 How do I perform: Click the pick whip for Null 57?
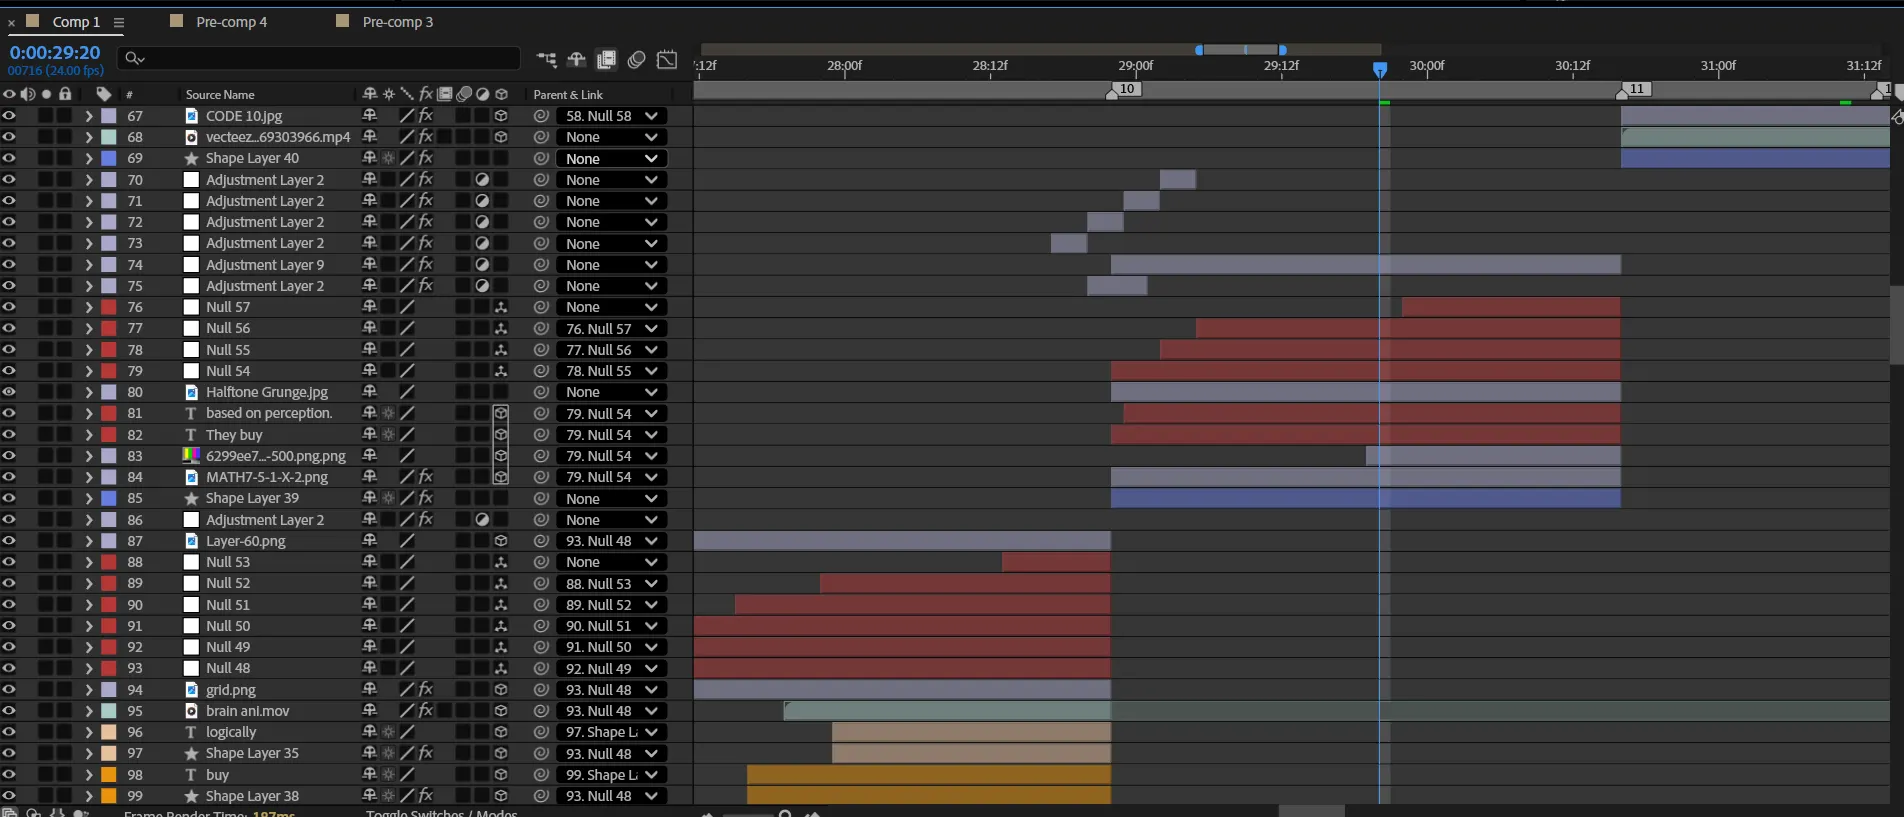point(541,307)
